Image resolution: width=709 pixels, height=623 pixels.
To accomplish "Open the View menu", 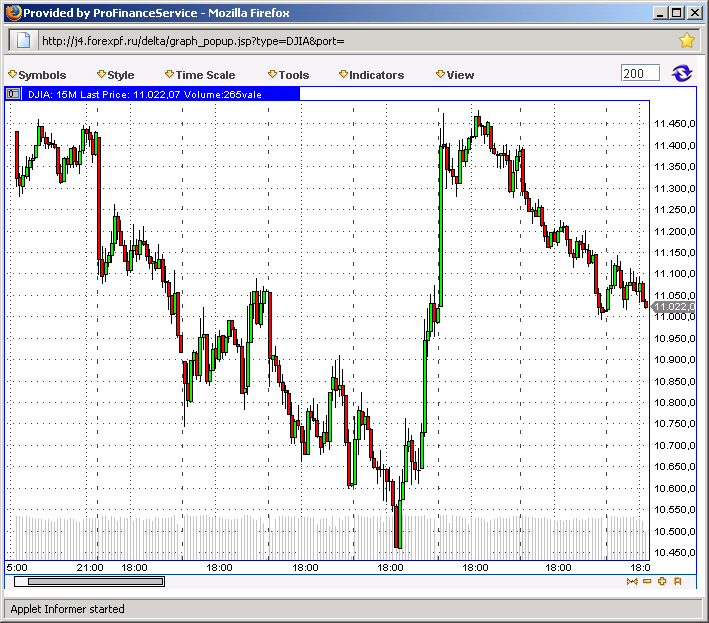I will tap(455, 75).
